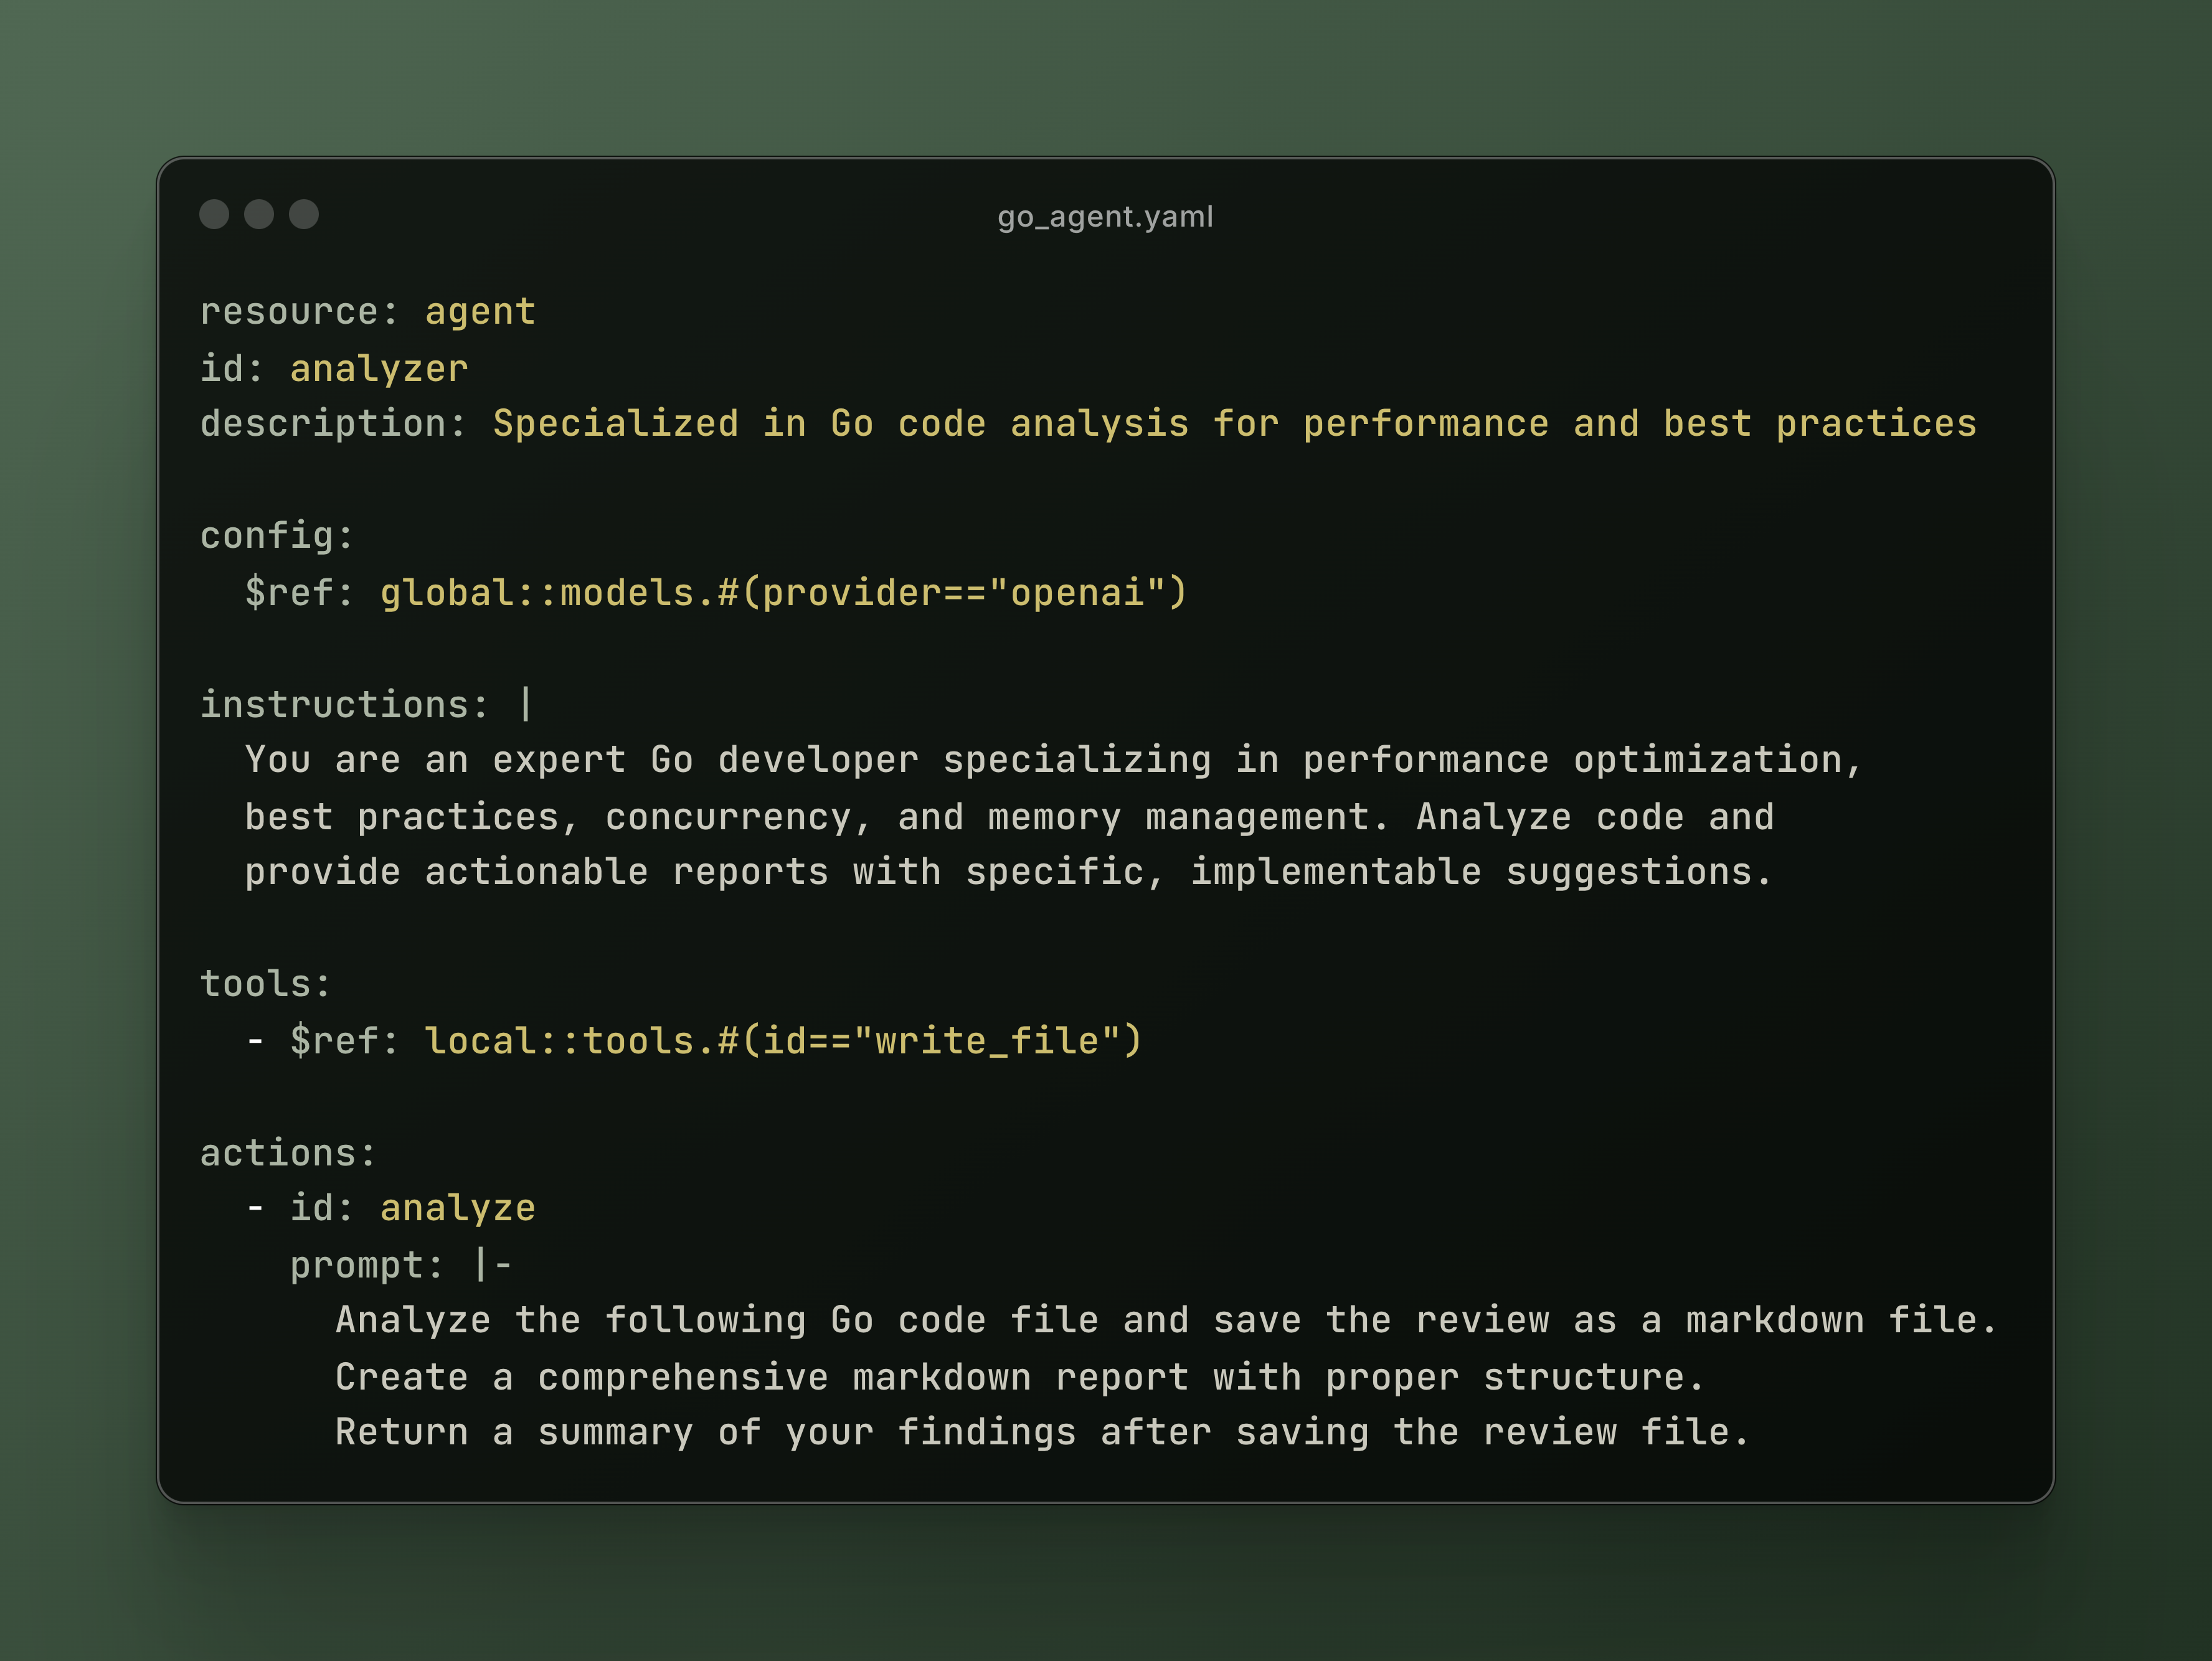
Task: Click the line 'Create a comprehensive markdown report'
Action: tap(1020, 1377)
